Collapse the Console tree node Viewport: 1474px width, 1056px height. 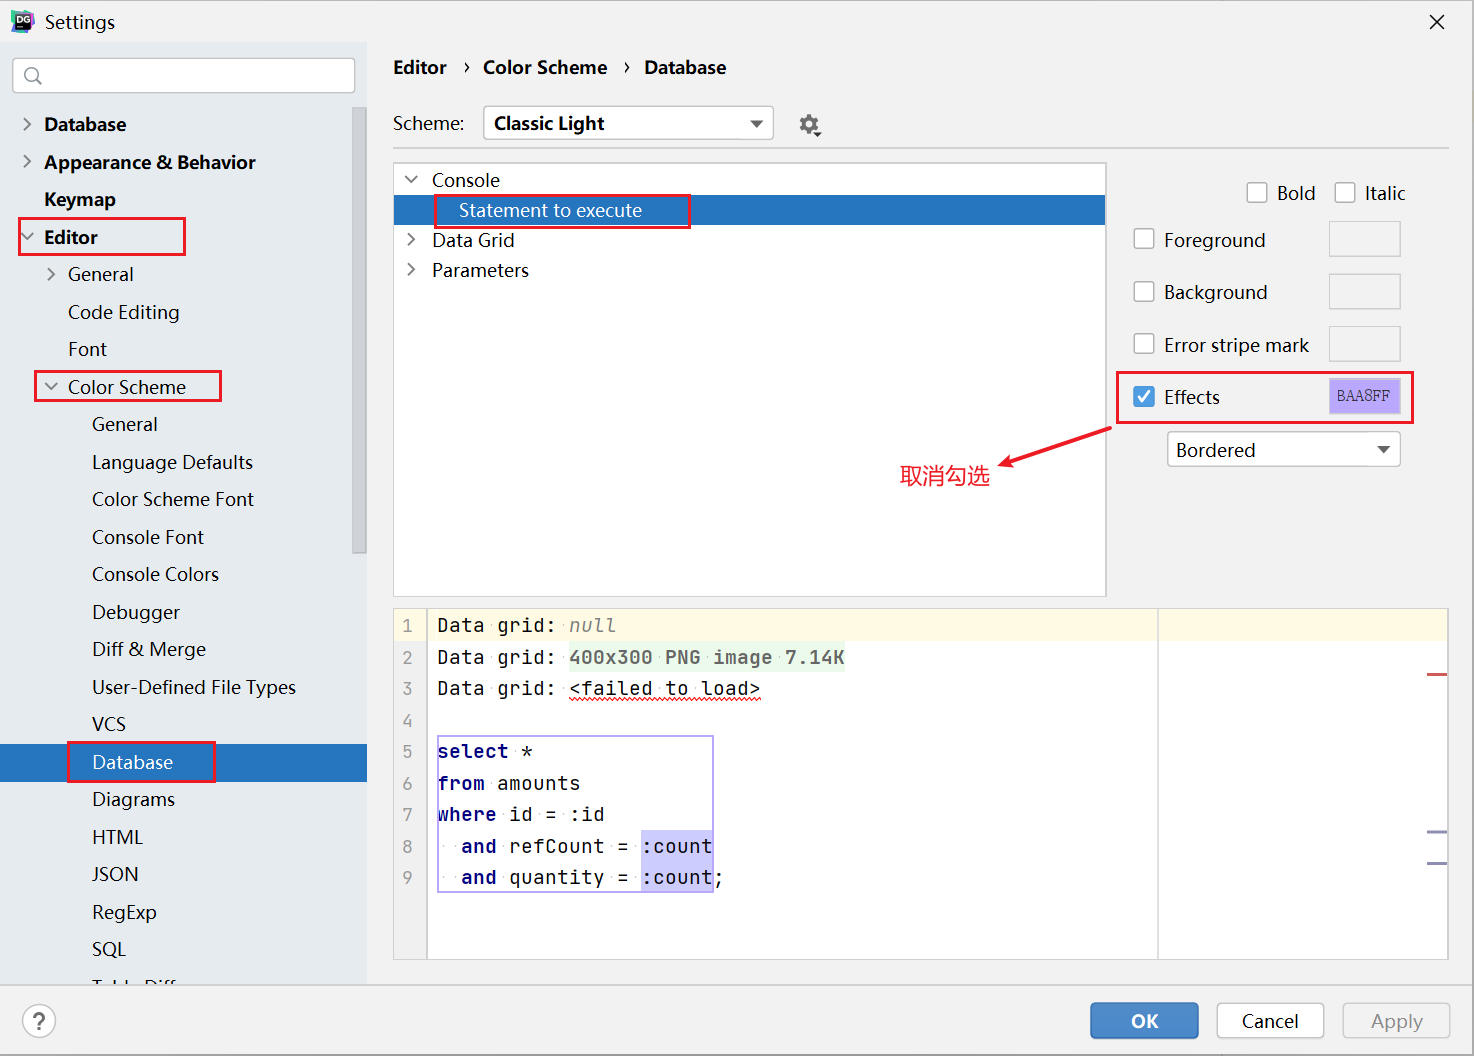411,180
